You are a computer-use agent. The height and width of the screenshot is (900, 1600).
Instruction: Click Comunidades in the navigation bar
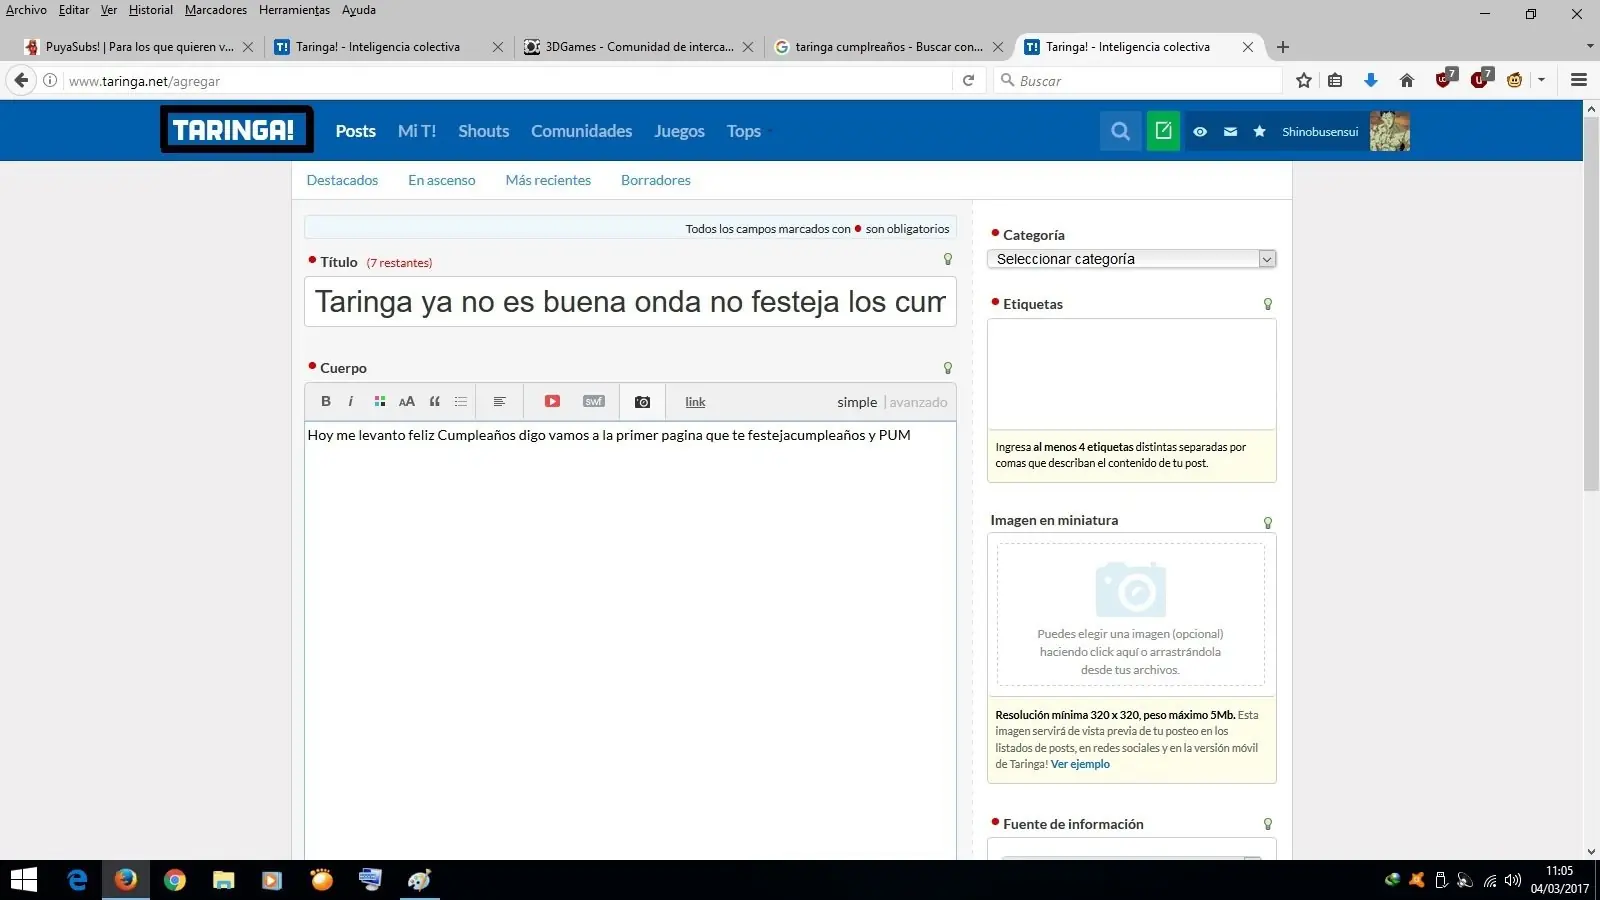(x=581, y=131)
